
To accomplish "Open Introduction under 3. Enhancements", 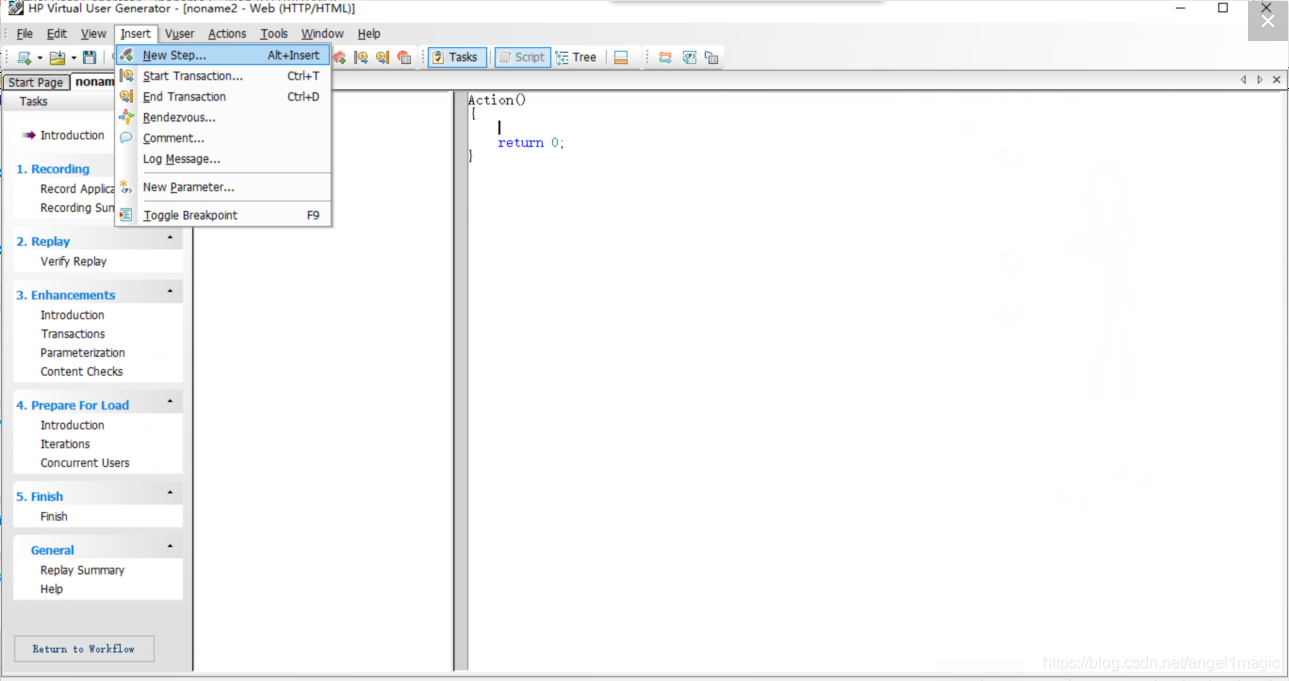I will tap(72, 315).
